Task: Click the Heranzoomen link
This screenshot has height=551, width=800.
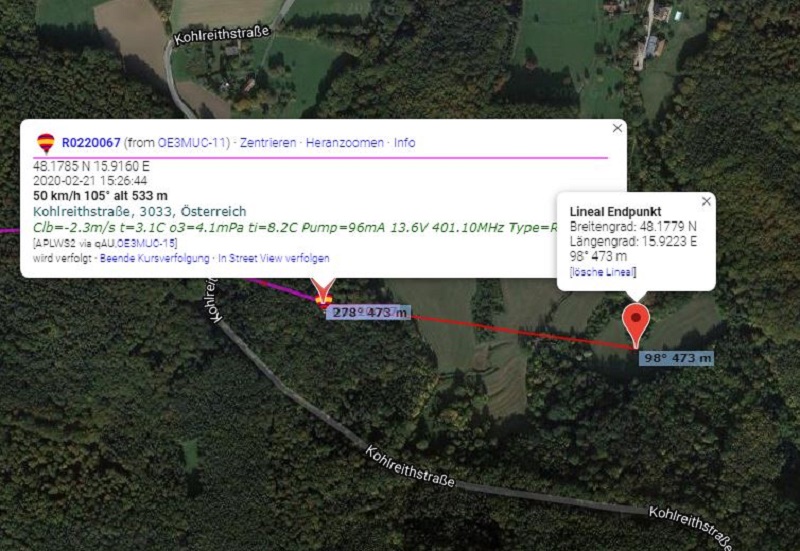Action: pos(345,143)
